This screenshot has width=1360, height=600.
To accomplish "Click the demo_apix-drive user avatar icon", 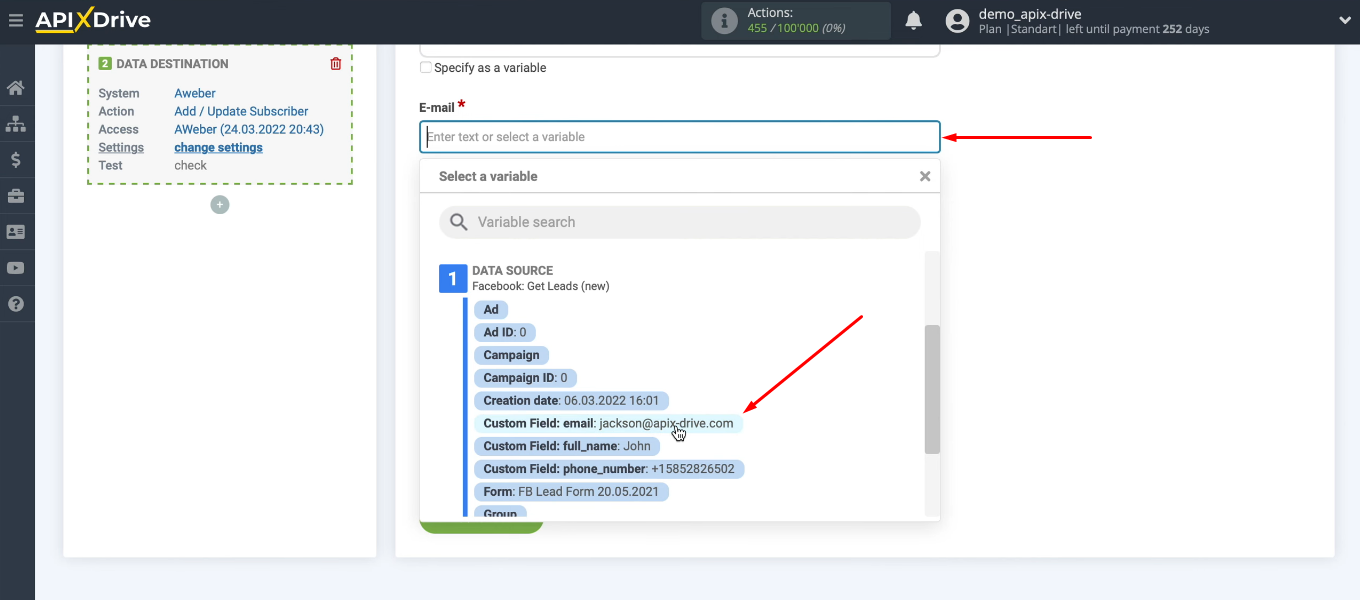I will (x=957, y=20).
